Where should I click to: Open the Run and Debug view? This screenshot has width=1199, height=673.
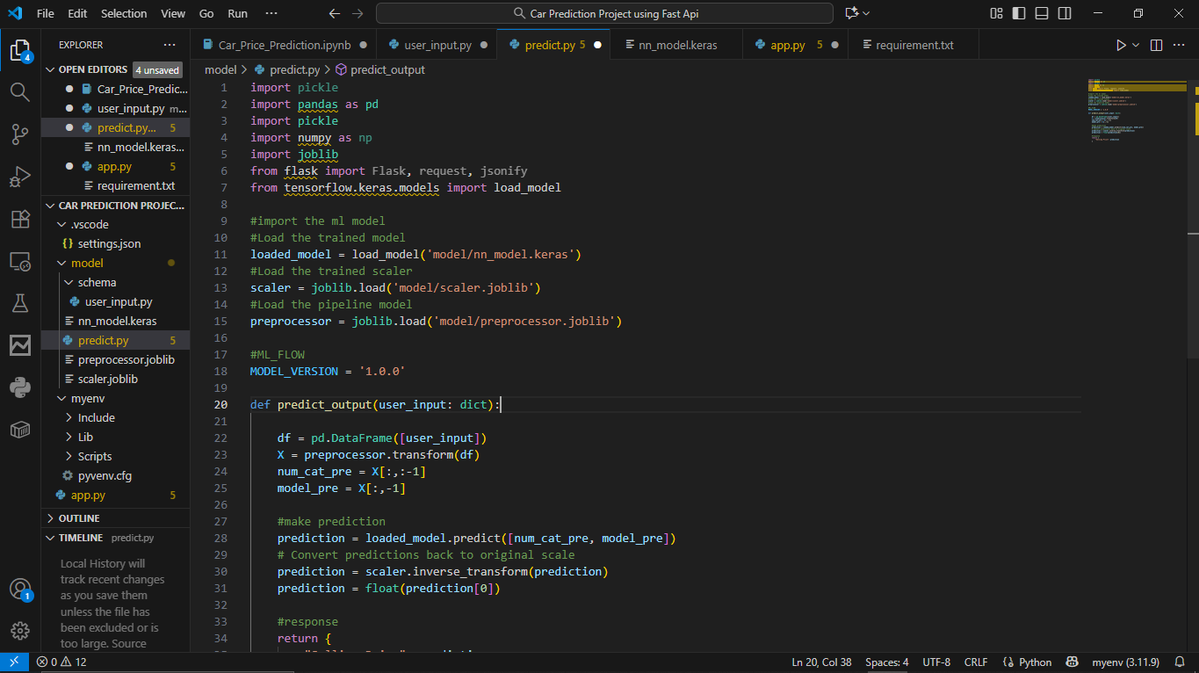pos(20,177)
